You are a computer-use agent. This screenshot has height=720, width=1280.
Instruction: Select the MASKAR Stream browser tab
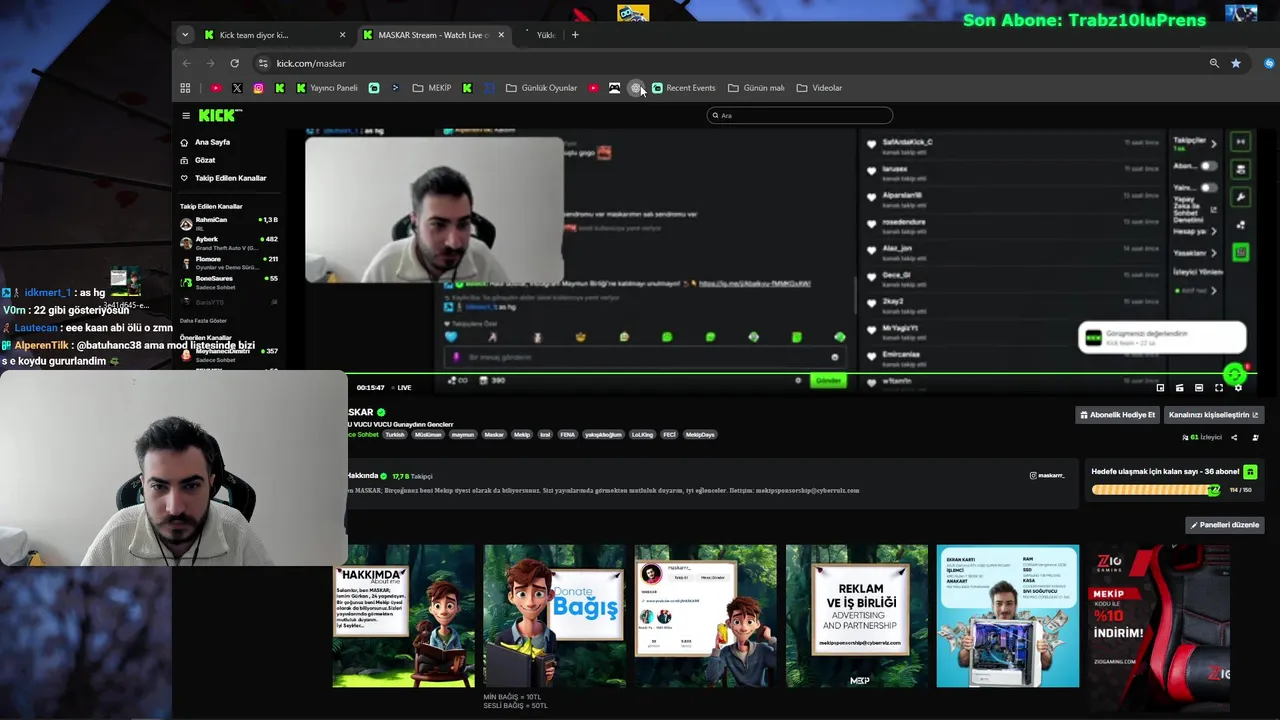pyautogui.click(x=433, y=35)
